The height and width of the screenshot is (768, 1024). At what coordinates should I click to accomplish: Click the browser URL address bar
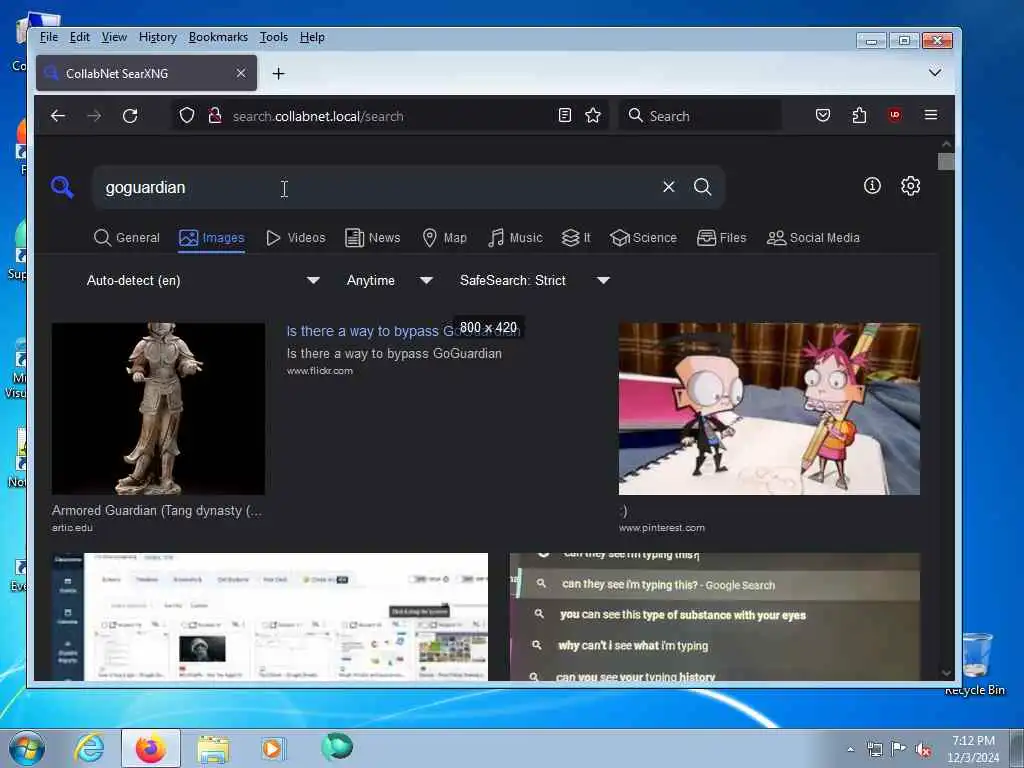(x=392, y=116)
